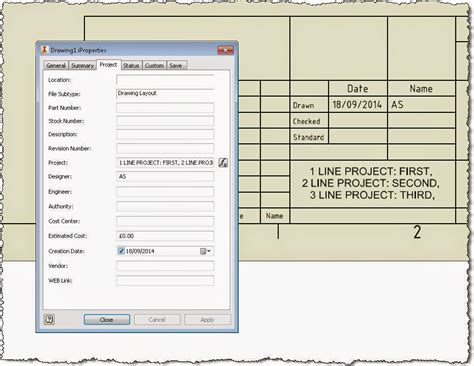Click the Checked label in title block

coord(307,121)
